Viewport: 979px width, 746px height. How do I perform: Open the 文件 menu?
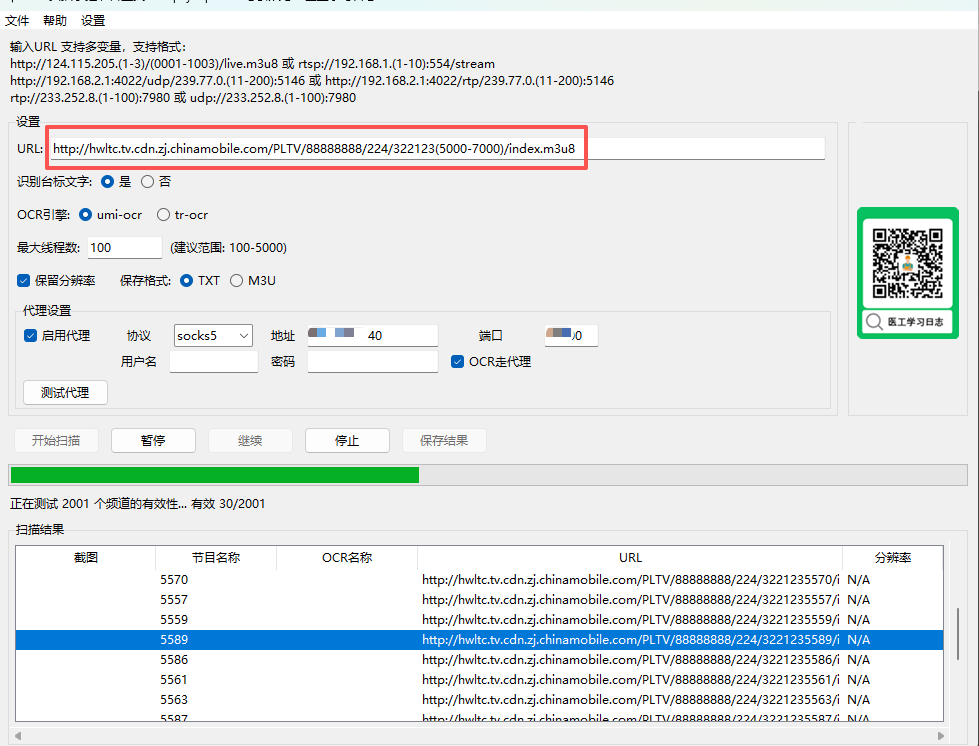coord(17,20)
